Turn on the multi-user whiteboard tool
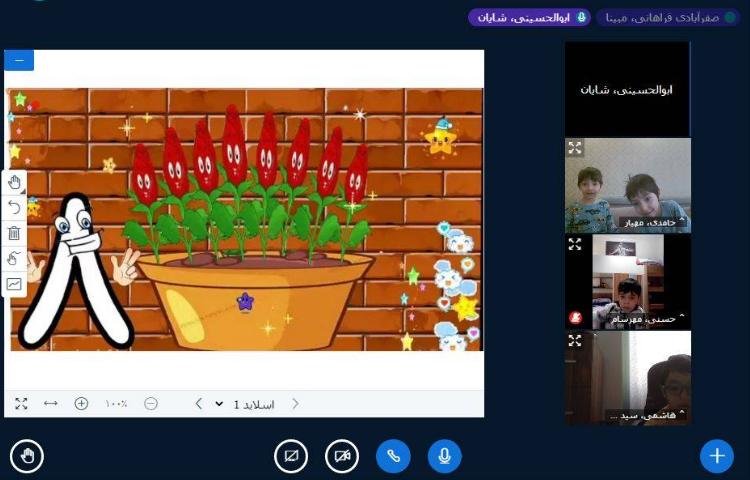750x480 pixels. 14,284
